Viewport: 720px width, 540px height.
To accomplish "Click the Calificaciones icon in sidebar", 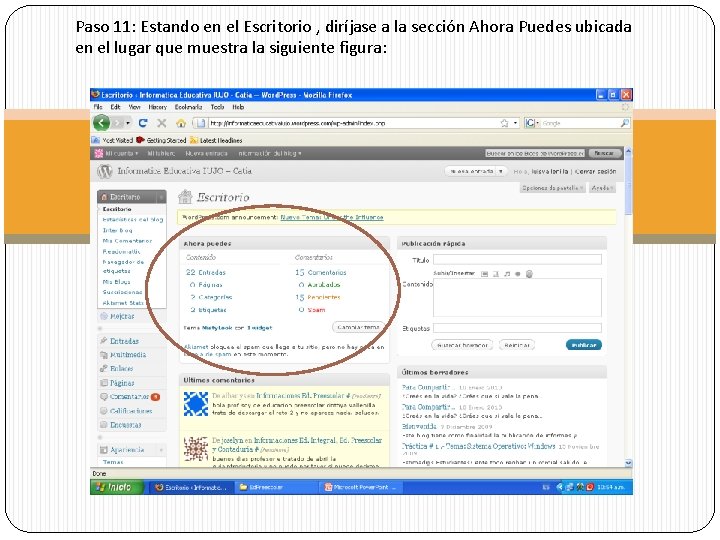I will coord(104,411).
